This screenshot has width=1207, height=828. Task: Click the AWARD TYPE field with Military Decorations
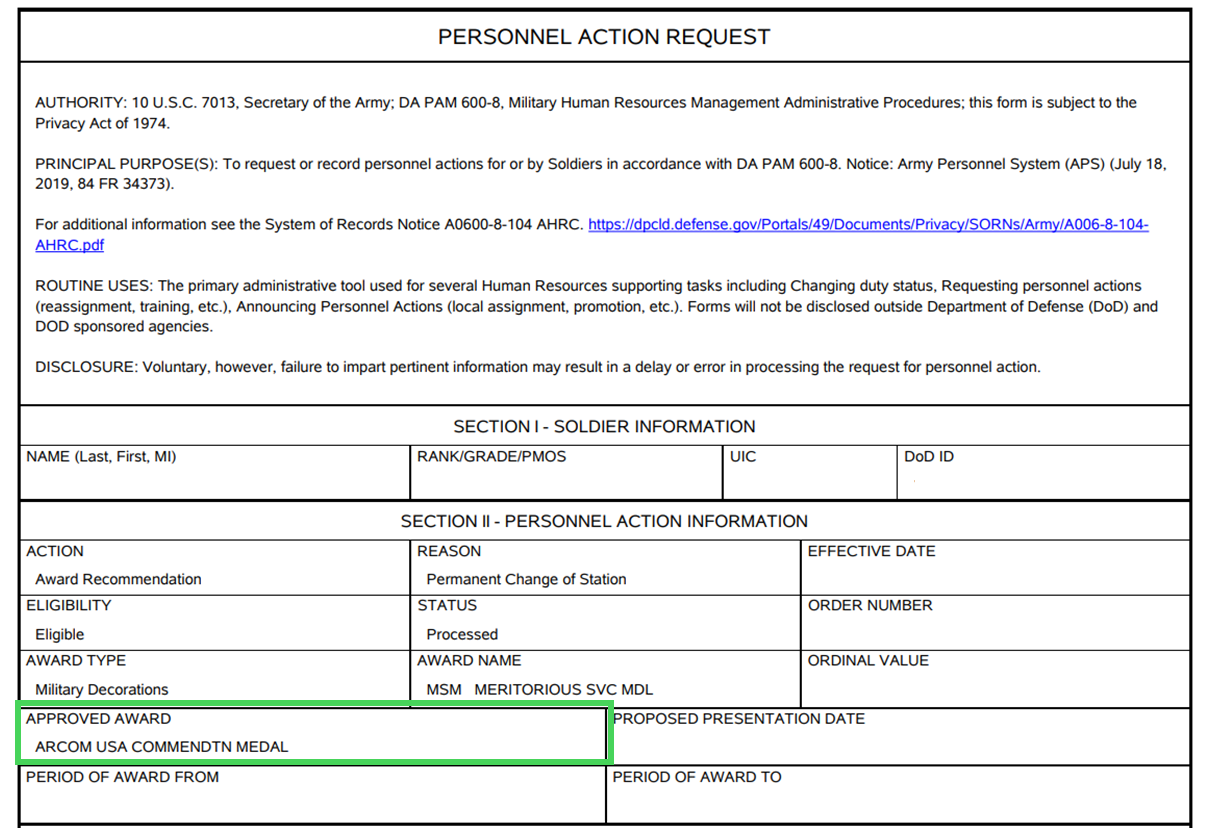tap(215, 678)
